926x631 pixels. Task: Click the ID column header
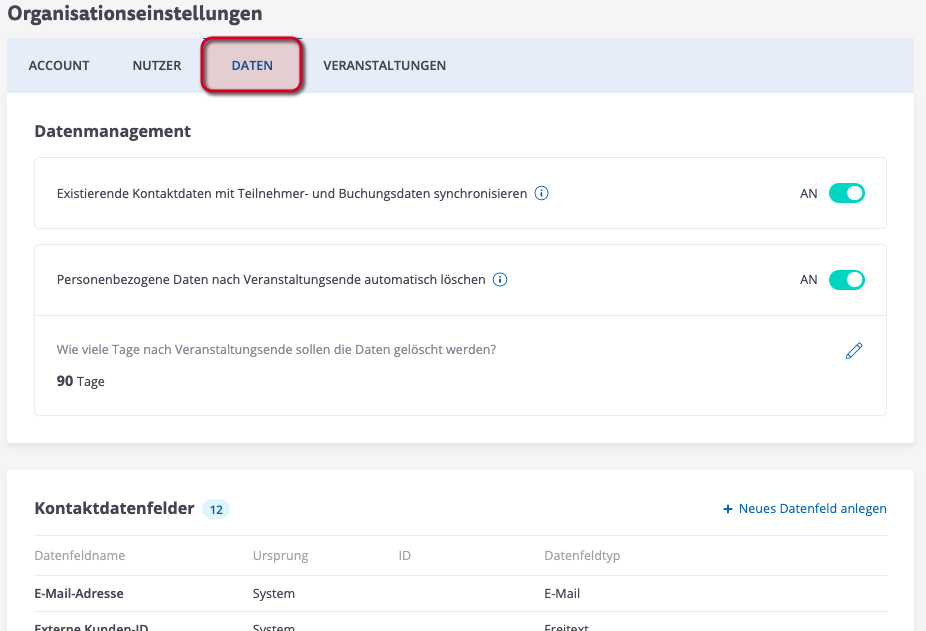pyautogui.click(x=405, y=556)
